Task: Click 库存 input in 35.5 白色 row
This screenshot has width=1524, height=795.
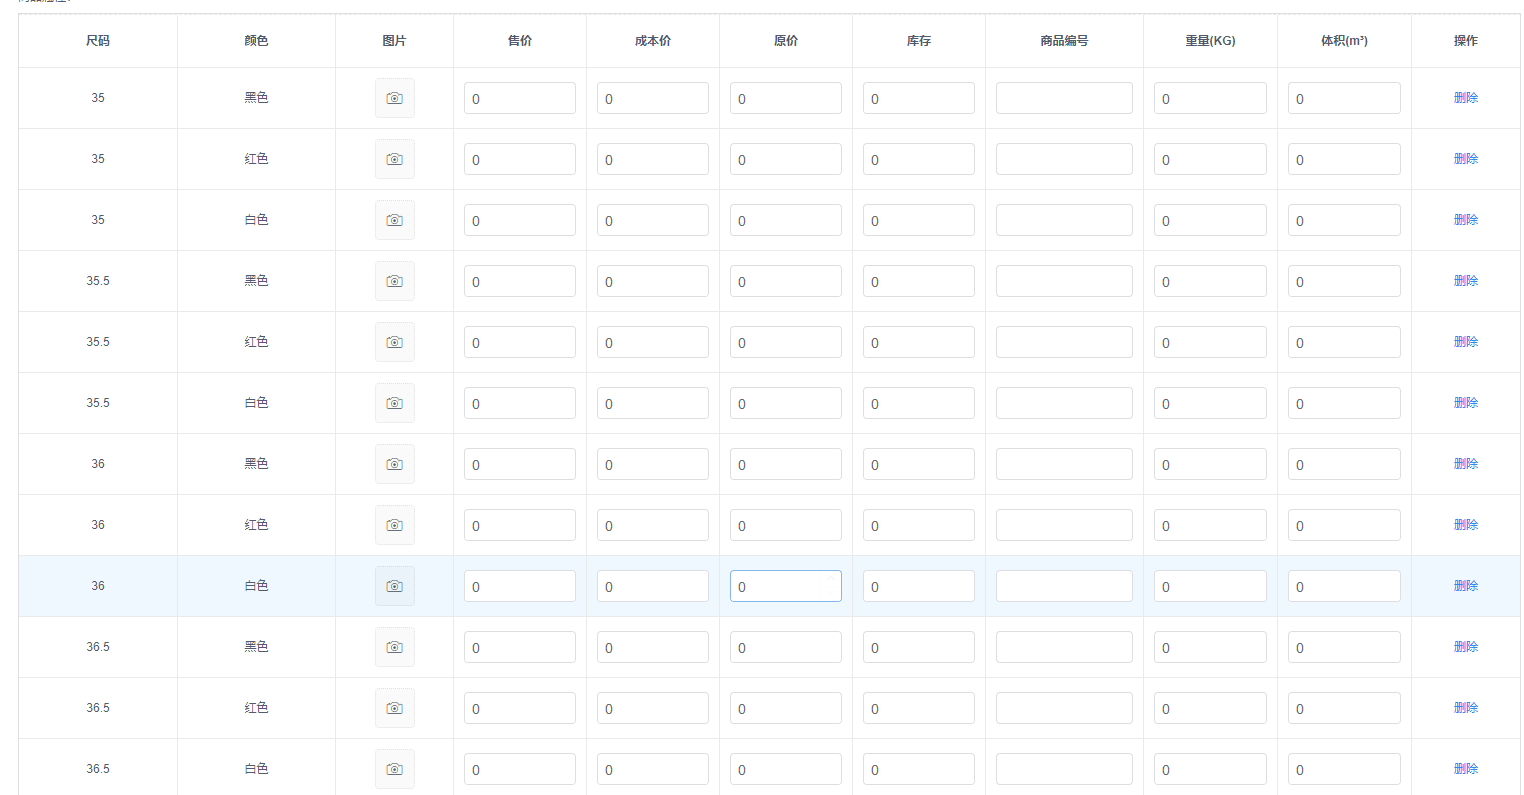Action: pyautogui.click(x=919, y=403)
